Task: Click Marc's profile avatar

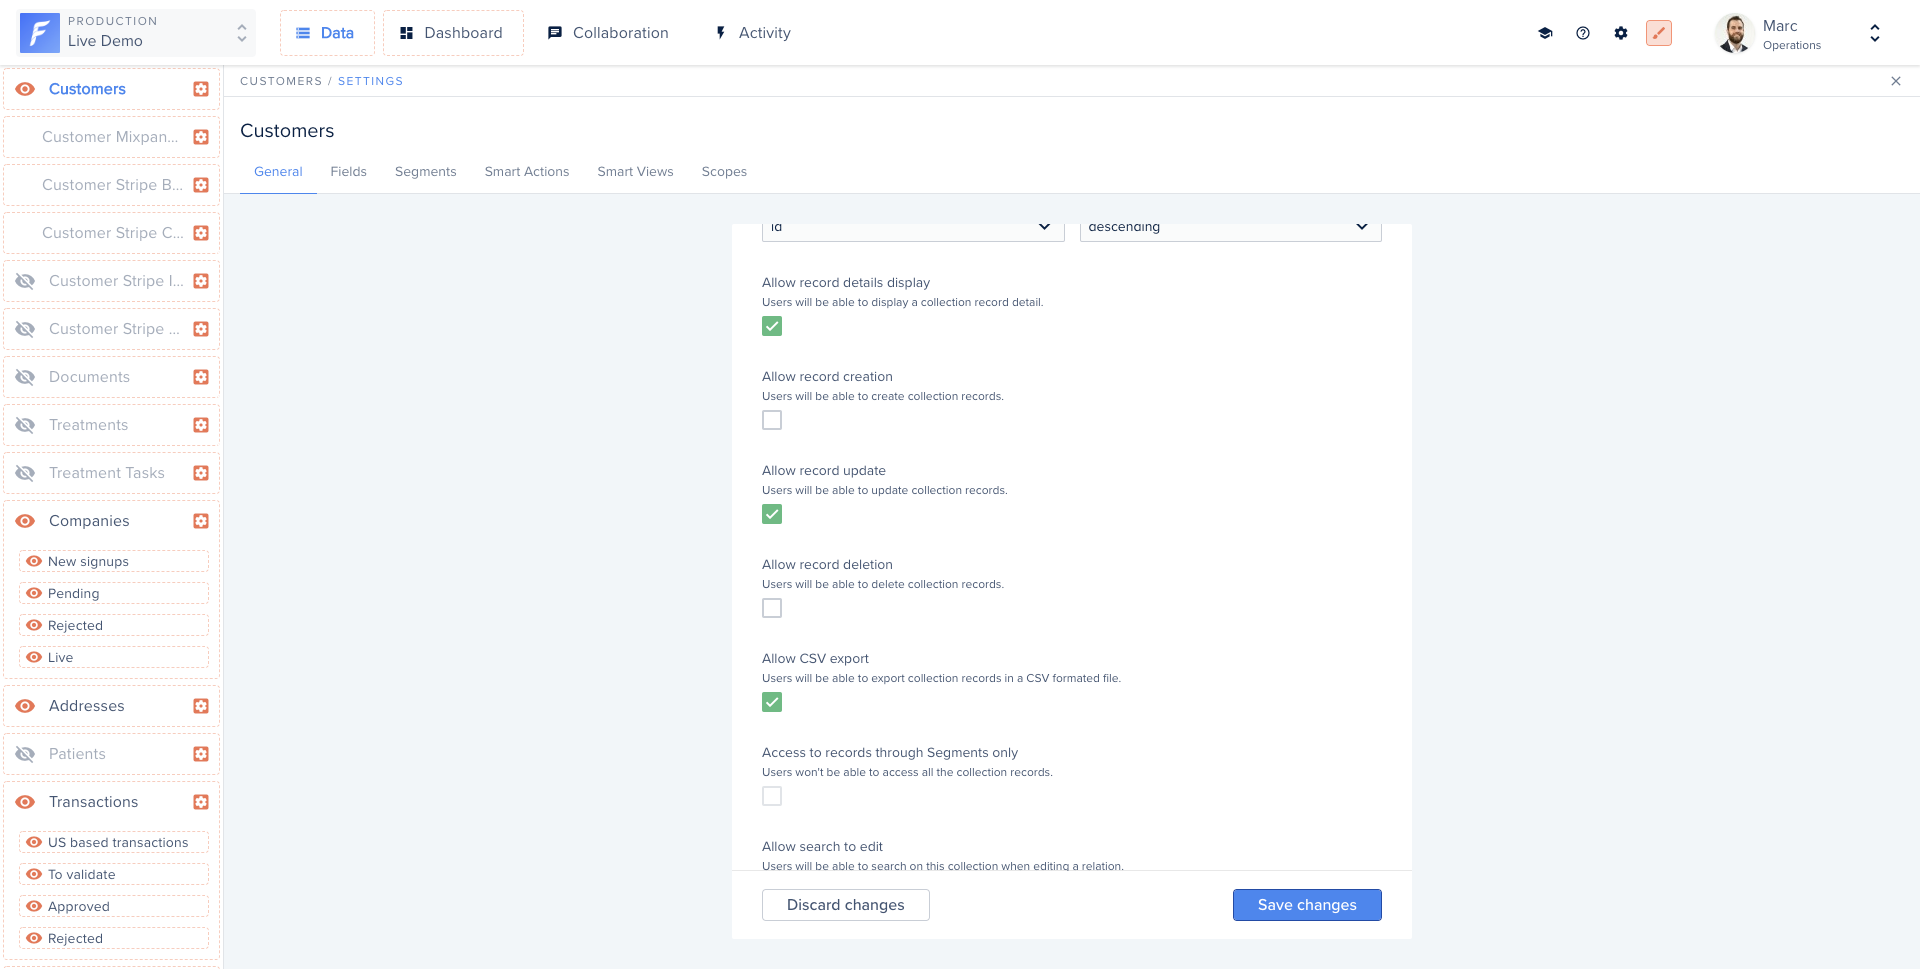Action: [1735, 33]
